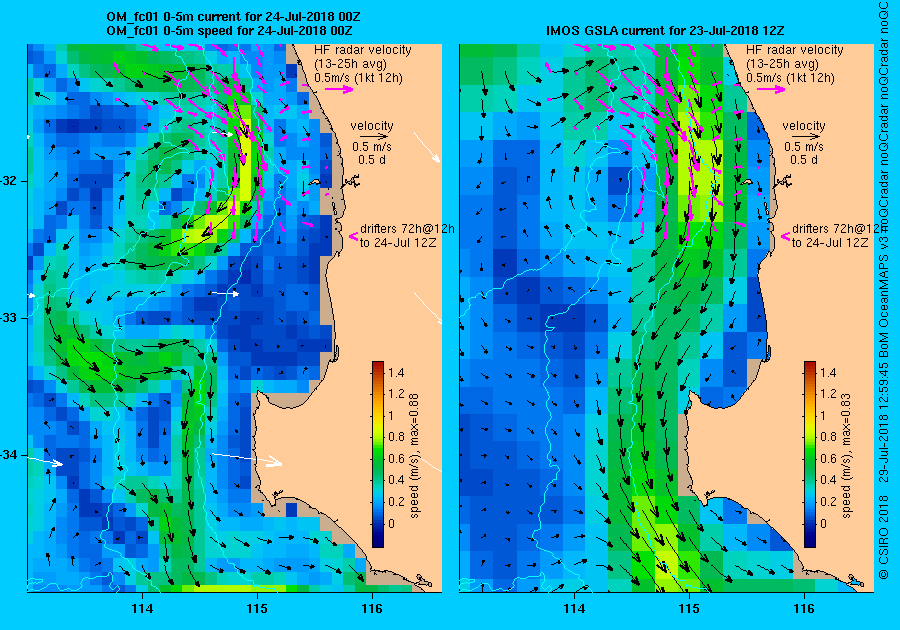Click the right map speed color bar
Screen dimensions: 900x630
pos(810,454)
